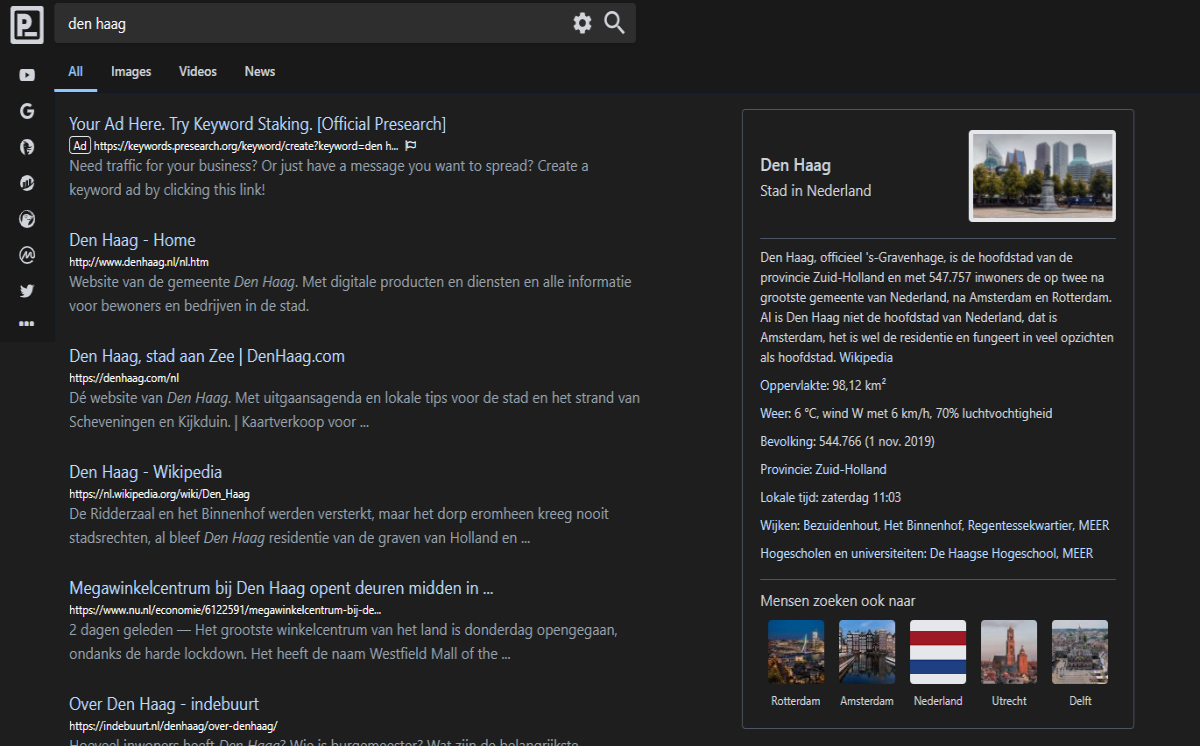The height and width of the screenshot is (746, 1200).
Task: Open search settings gear icon
Action: coord(582,23)
